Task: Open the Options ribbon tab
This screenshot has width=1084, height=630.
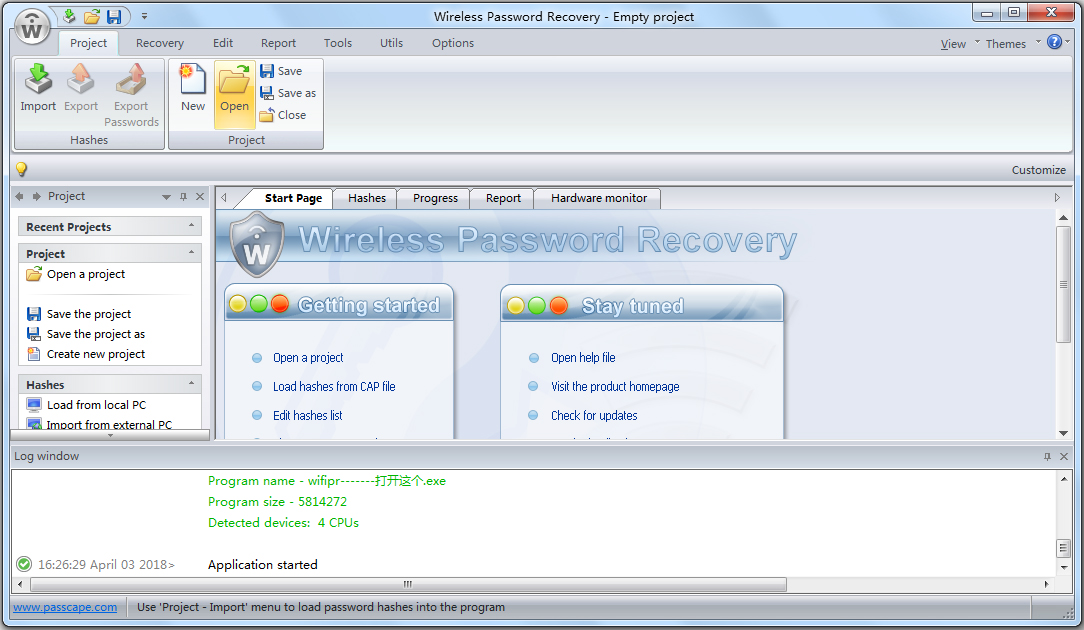Action: coord(453,43)
